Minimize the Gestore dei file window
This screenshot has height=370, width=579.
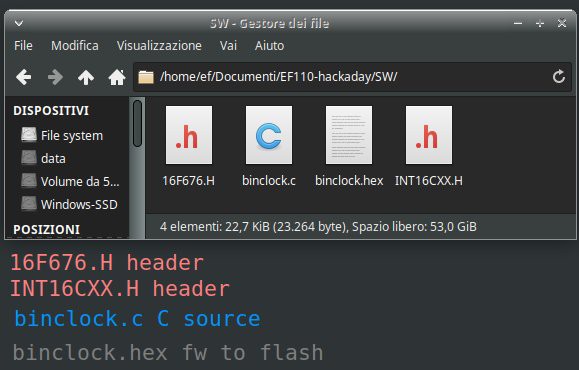[518, 23]
